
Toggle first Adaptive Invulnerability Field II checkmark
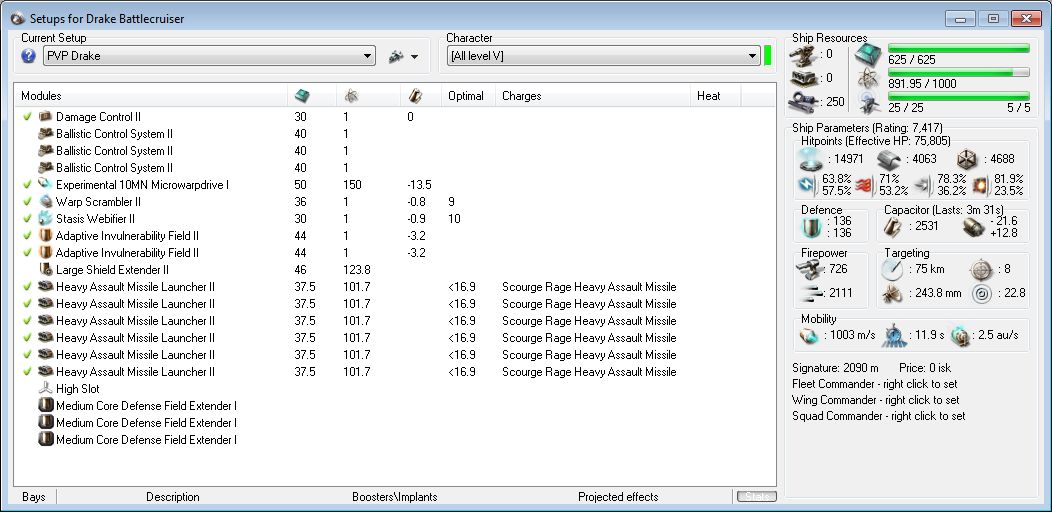pyautogui.click(x=28, y=236)
